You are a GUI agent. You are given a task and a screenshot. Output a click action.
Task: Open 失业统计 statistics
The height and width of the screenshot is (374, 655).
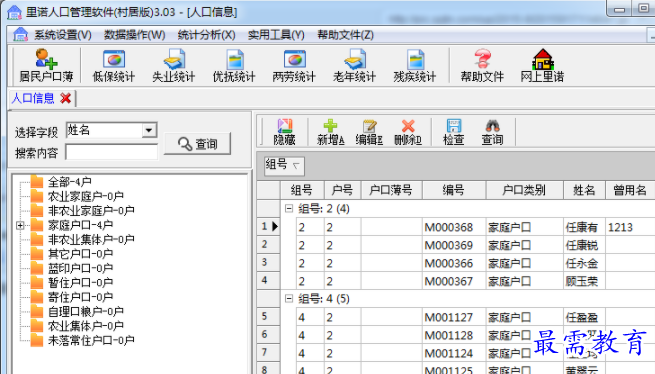[x=174, y=66]
